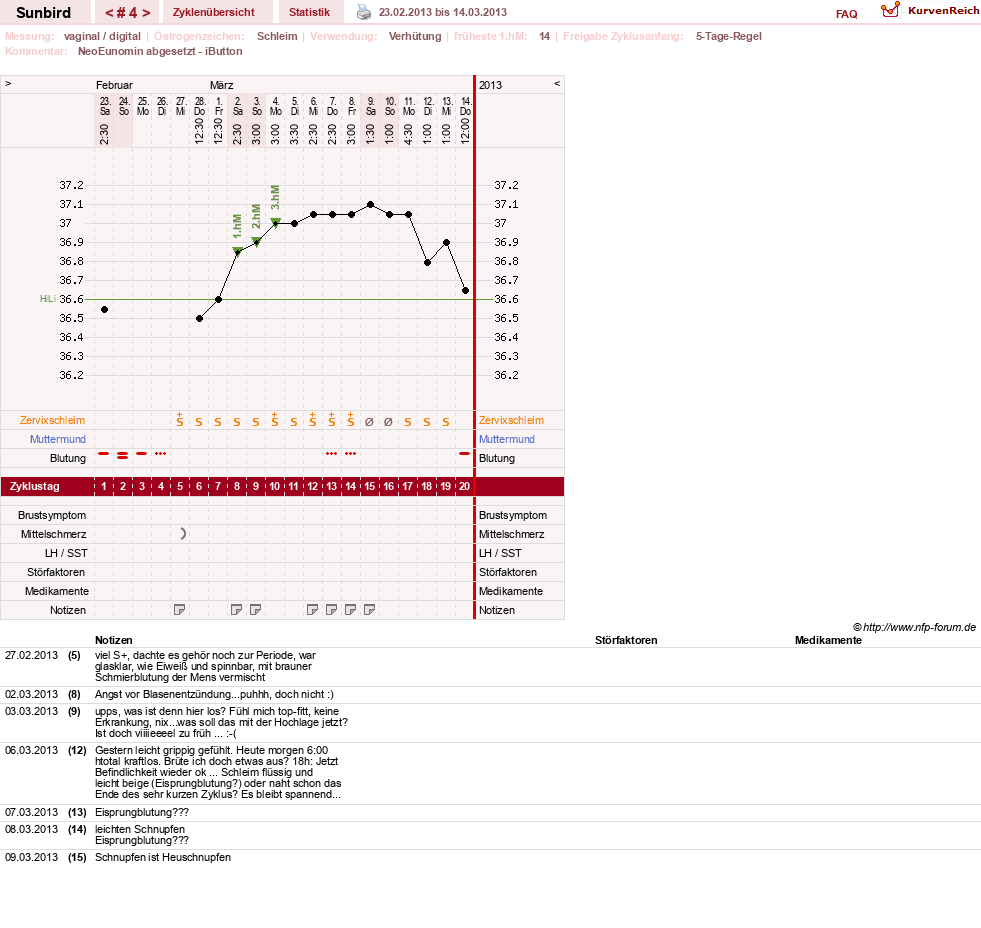Click the Brustsymptom left row label
981x928 pixels.
tap(52, 515)
